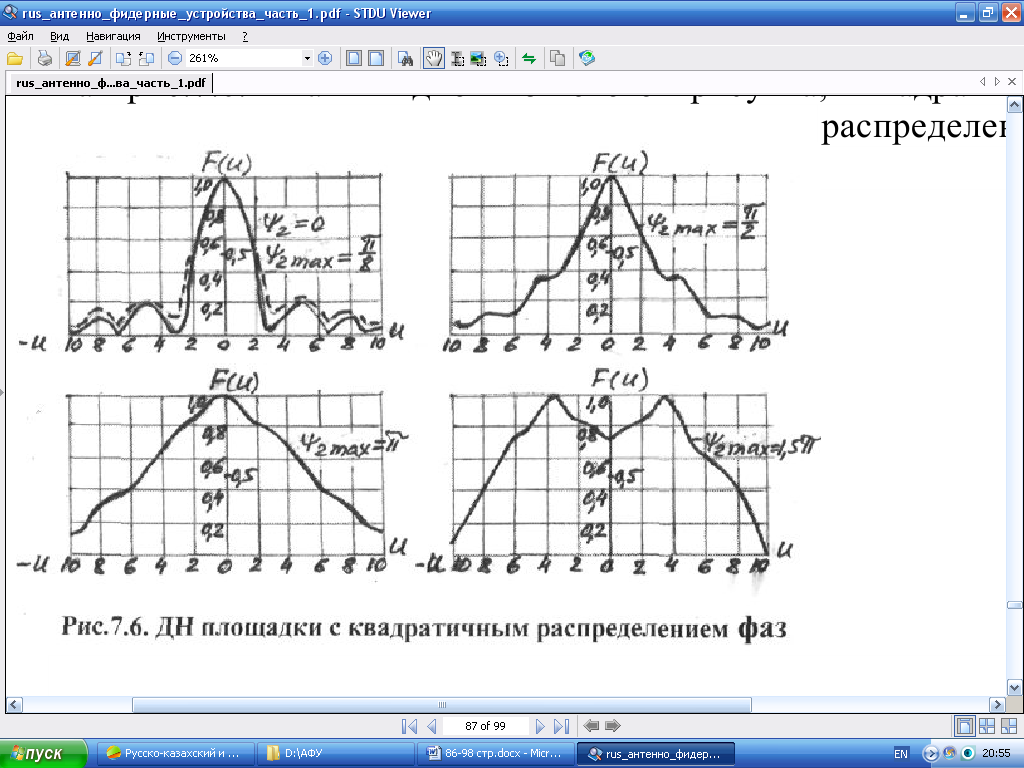Select the Hand pan tool

click(433, 58)
